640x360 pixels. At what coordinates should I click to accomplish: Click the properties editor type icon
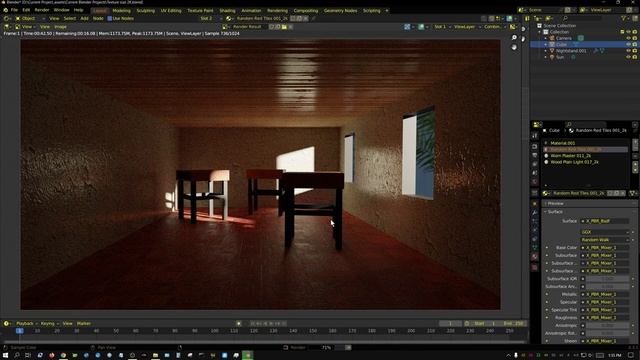[537, 124]
